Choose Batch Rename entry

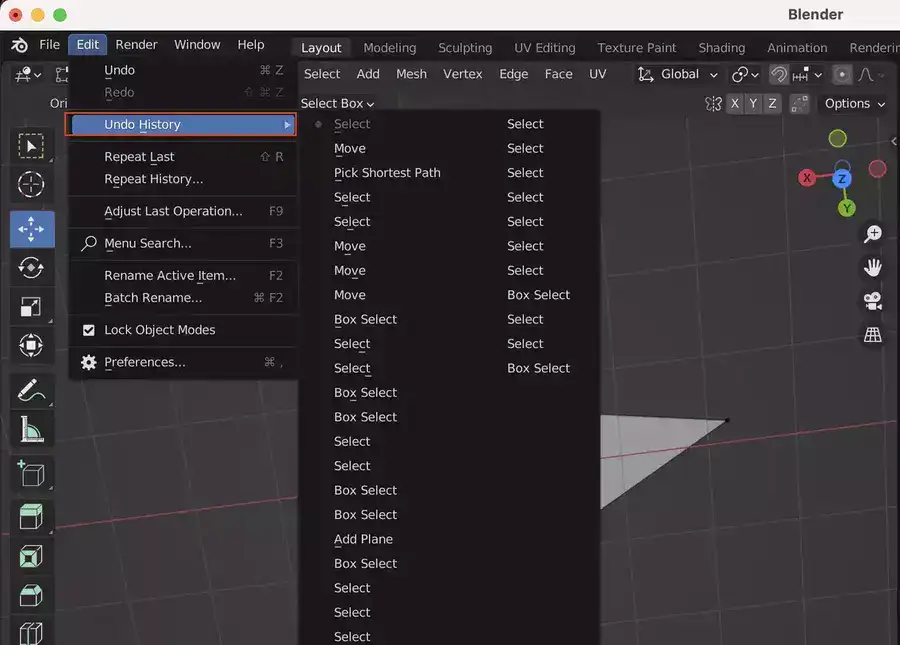click(x=182, y=298)
